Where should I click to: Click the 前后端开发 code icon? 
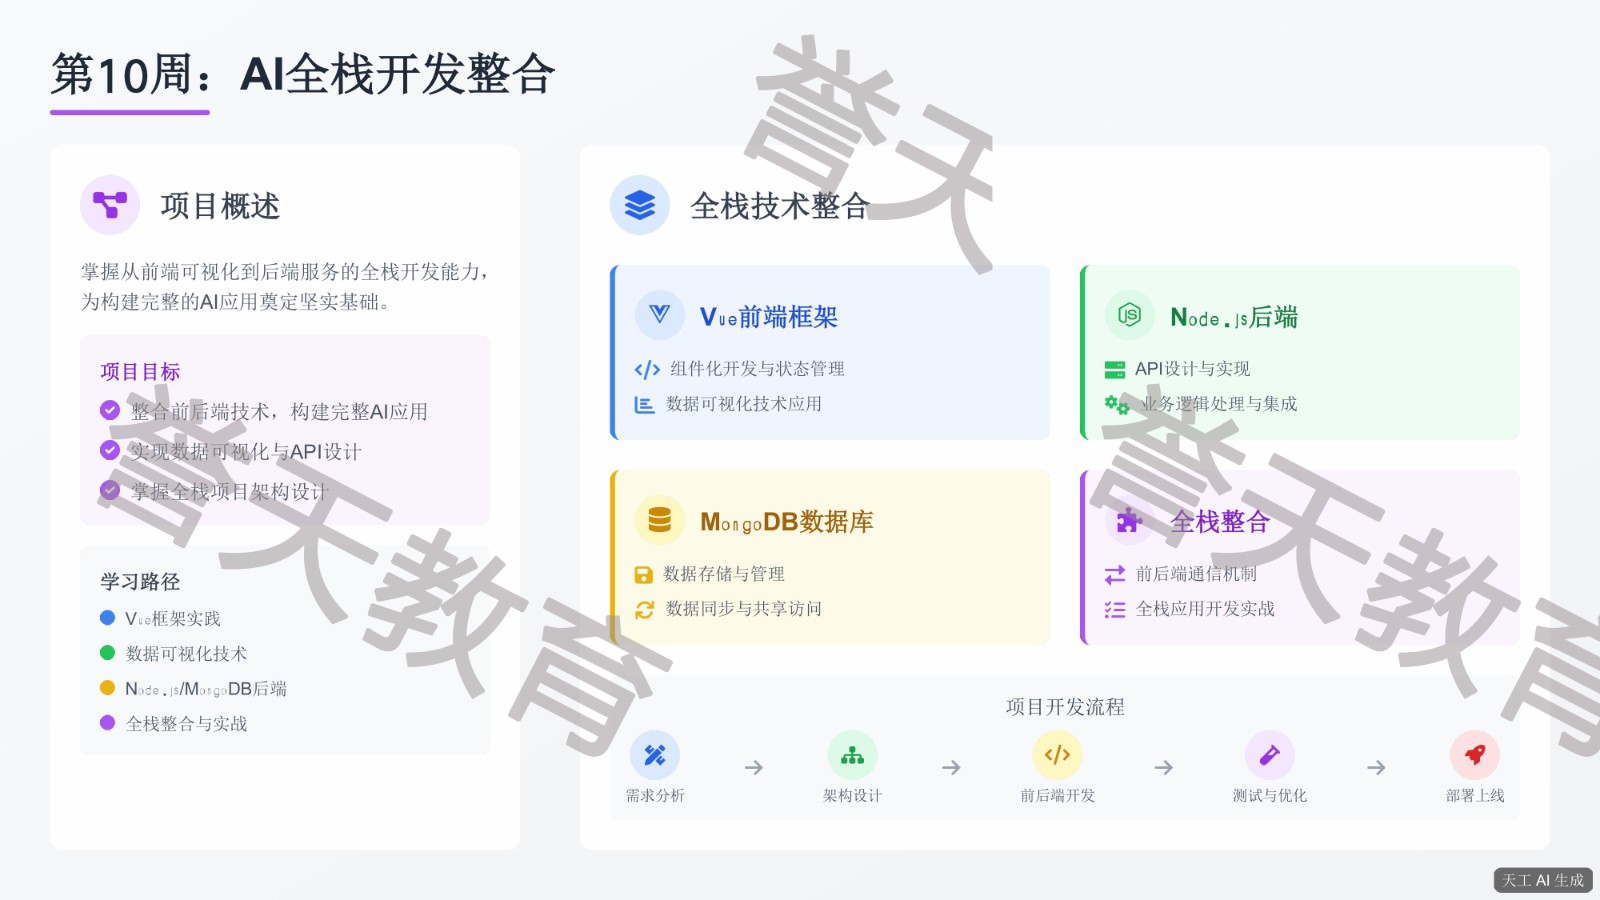(1057, 755)
